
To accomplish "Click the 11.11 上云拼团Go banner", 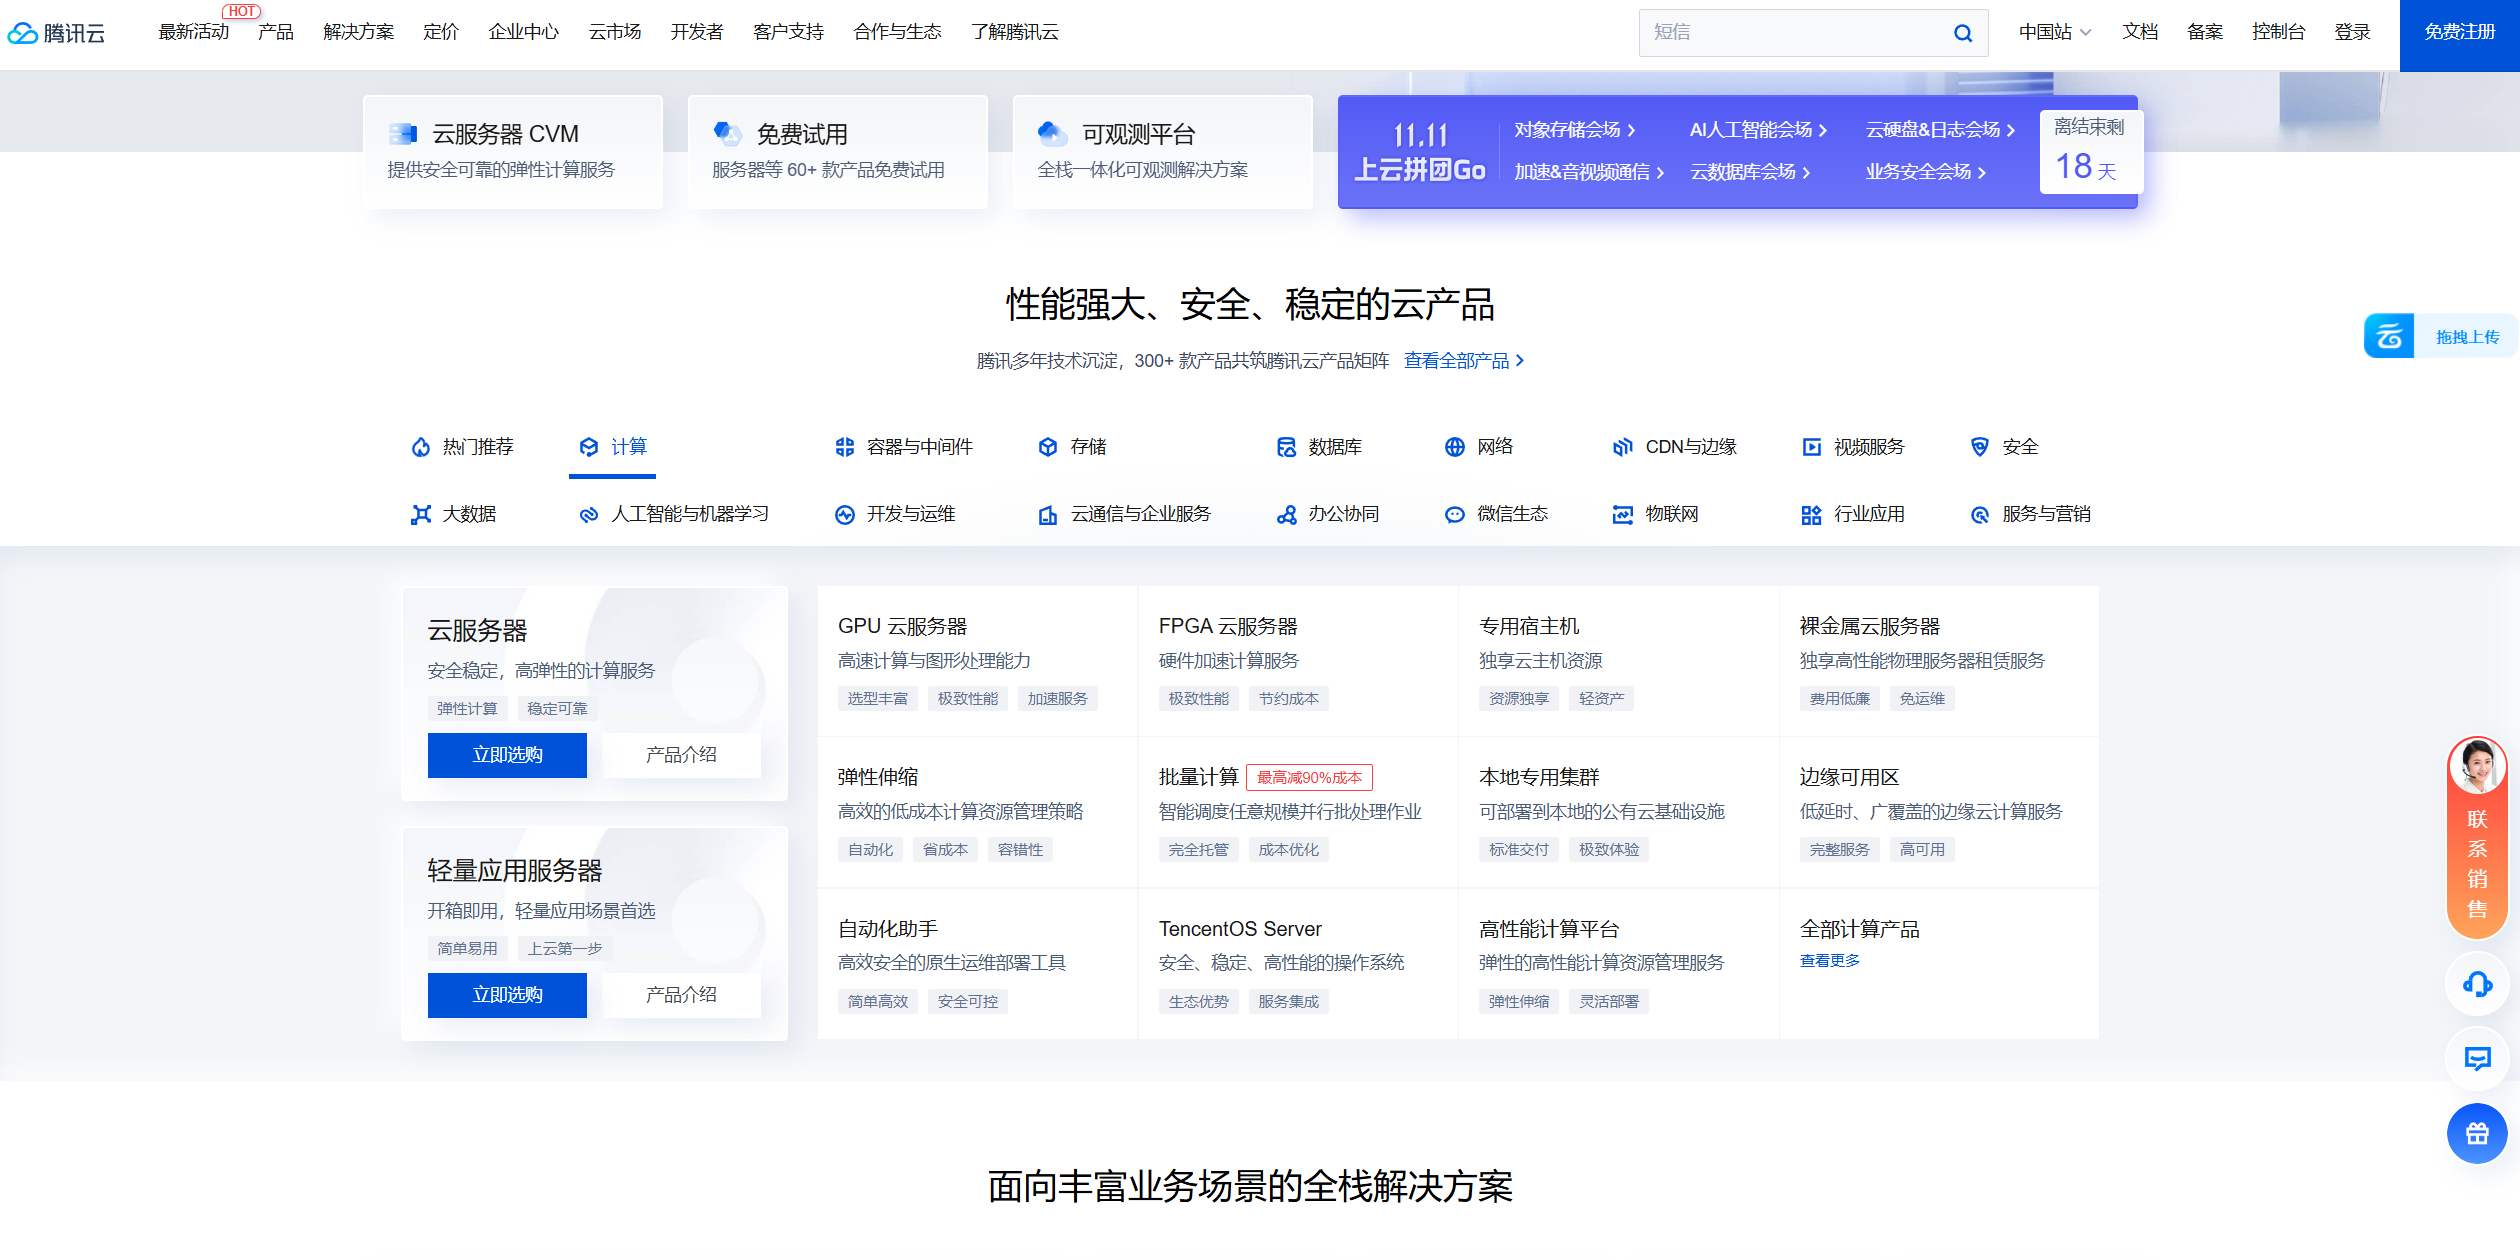I will point(1420,152).
